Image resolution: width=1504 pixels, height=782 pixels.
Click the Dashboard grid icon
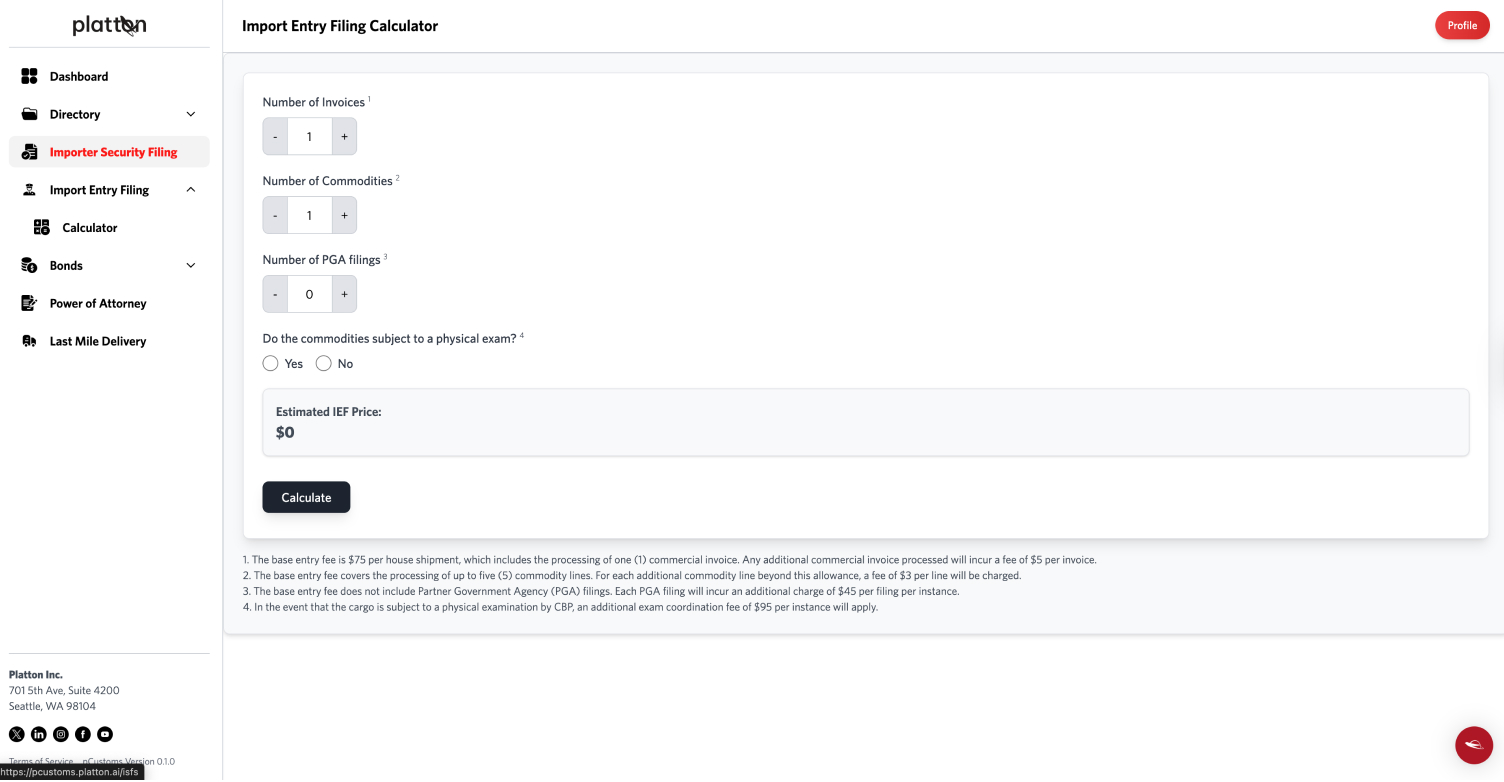29,76
